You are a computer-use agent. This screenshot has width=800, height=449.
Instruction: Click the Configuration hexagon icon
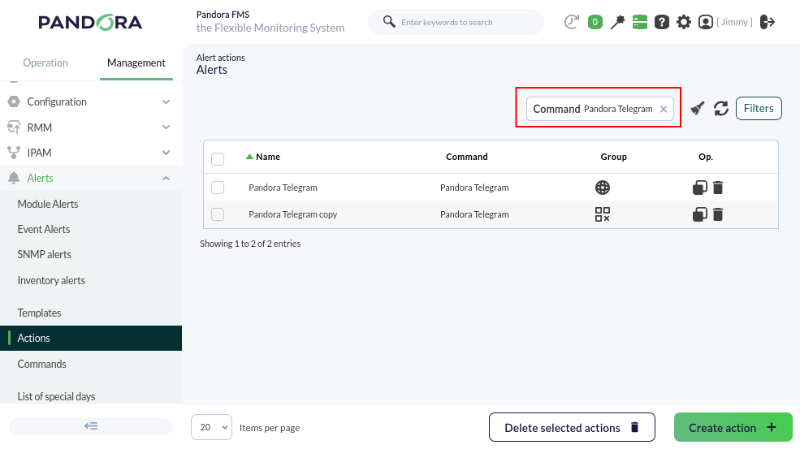[x=14, y=102]
